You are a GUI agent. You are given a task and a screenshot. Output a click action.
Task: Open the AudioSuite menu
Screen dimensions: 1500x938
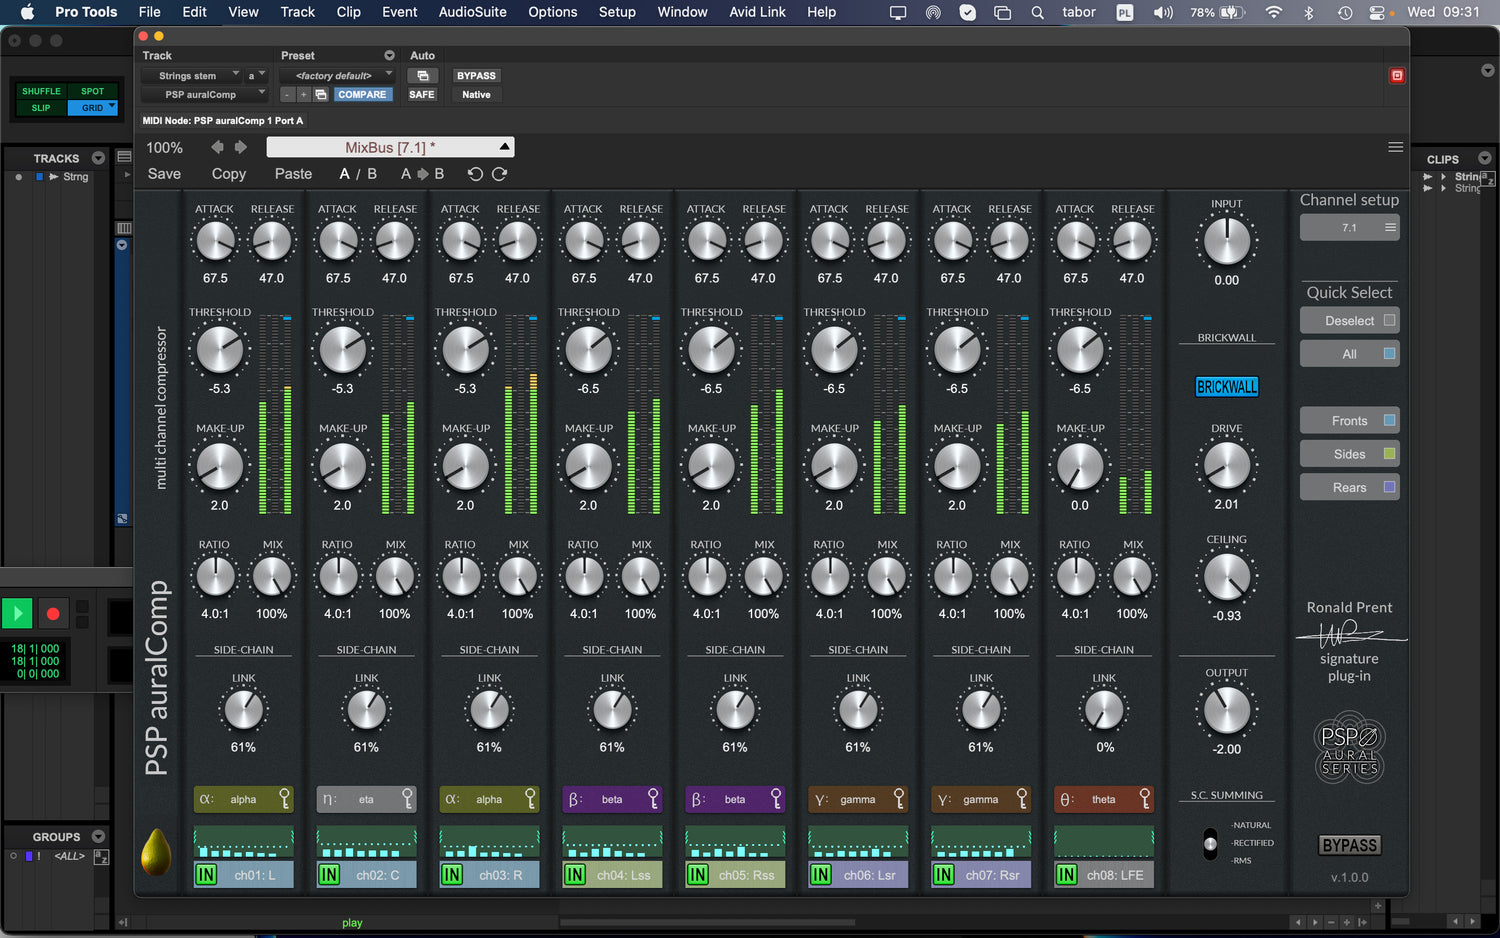coord(472,12)
